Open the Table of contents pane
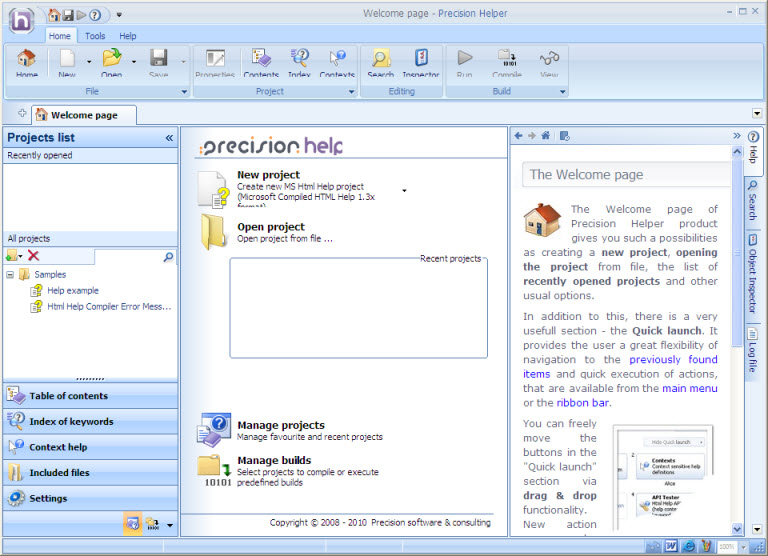 point(90,395)
